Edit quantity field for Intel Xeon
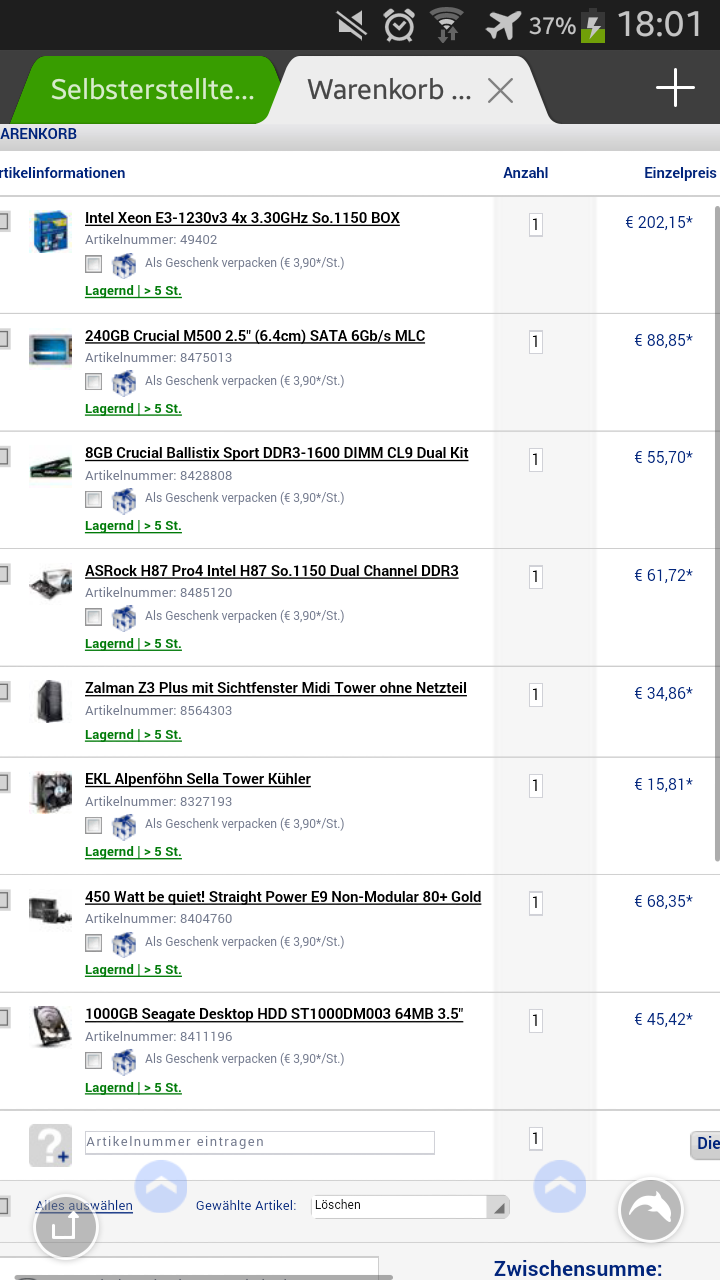Viewport: 720px width, 1280px height. click(x=535, y=225)
